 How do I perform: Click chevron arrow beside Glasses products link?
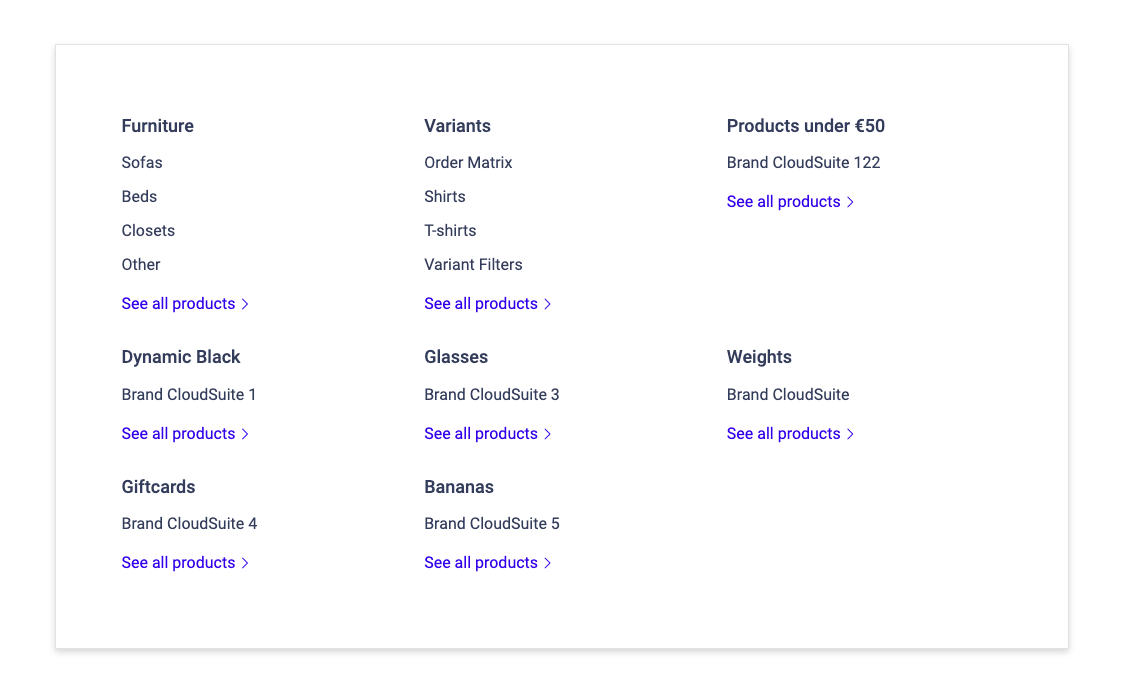(548, 434)
